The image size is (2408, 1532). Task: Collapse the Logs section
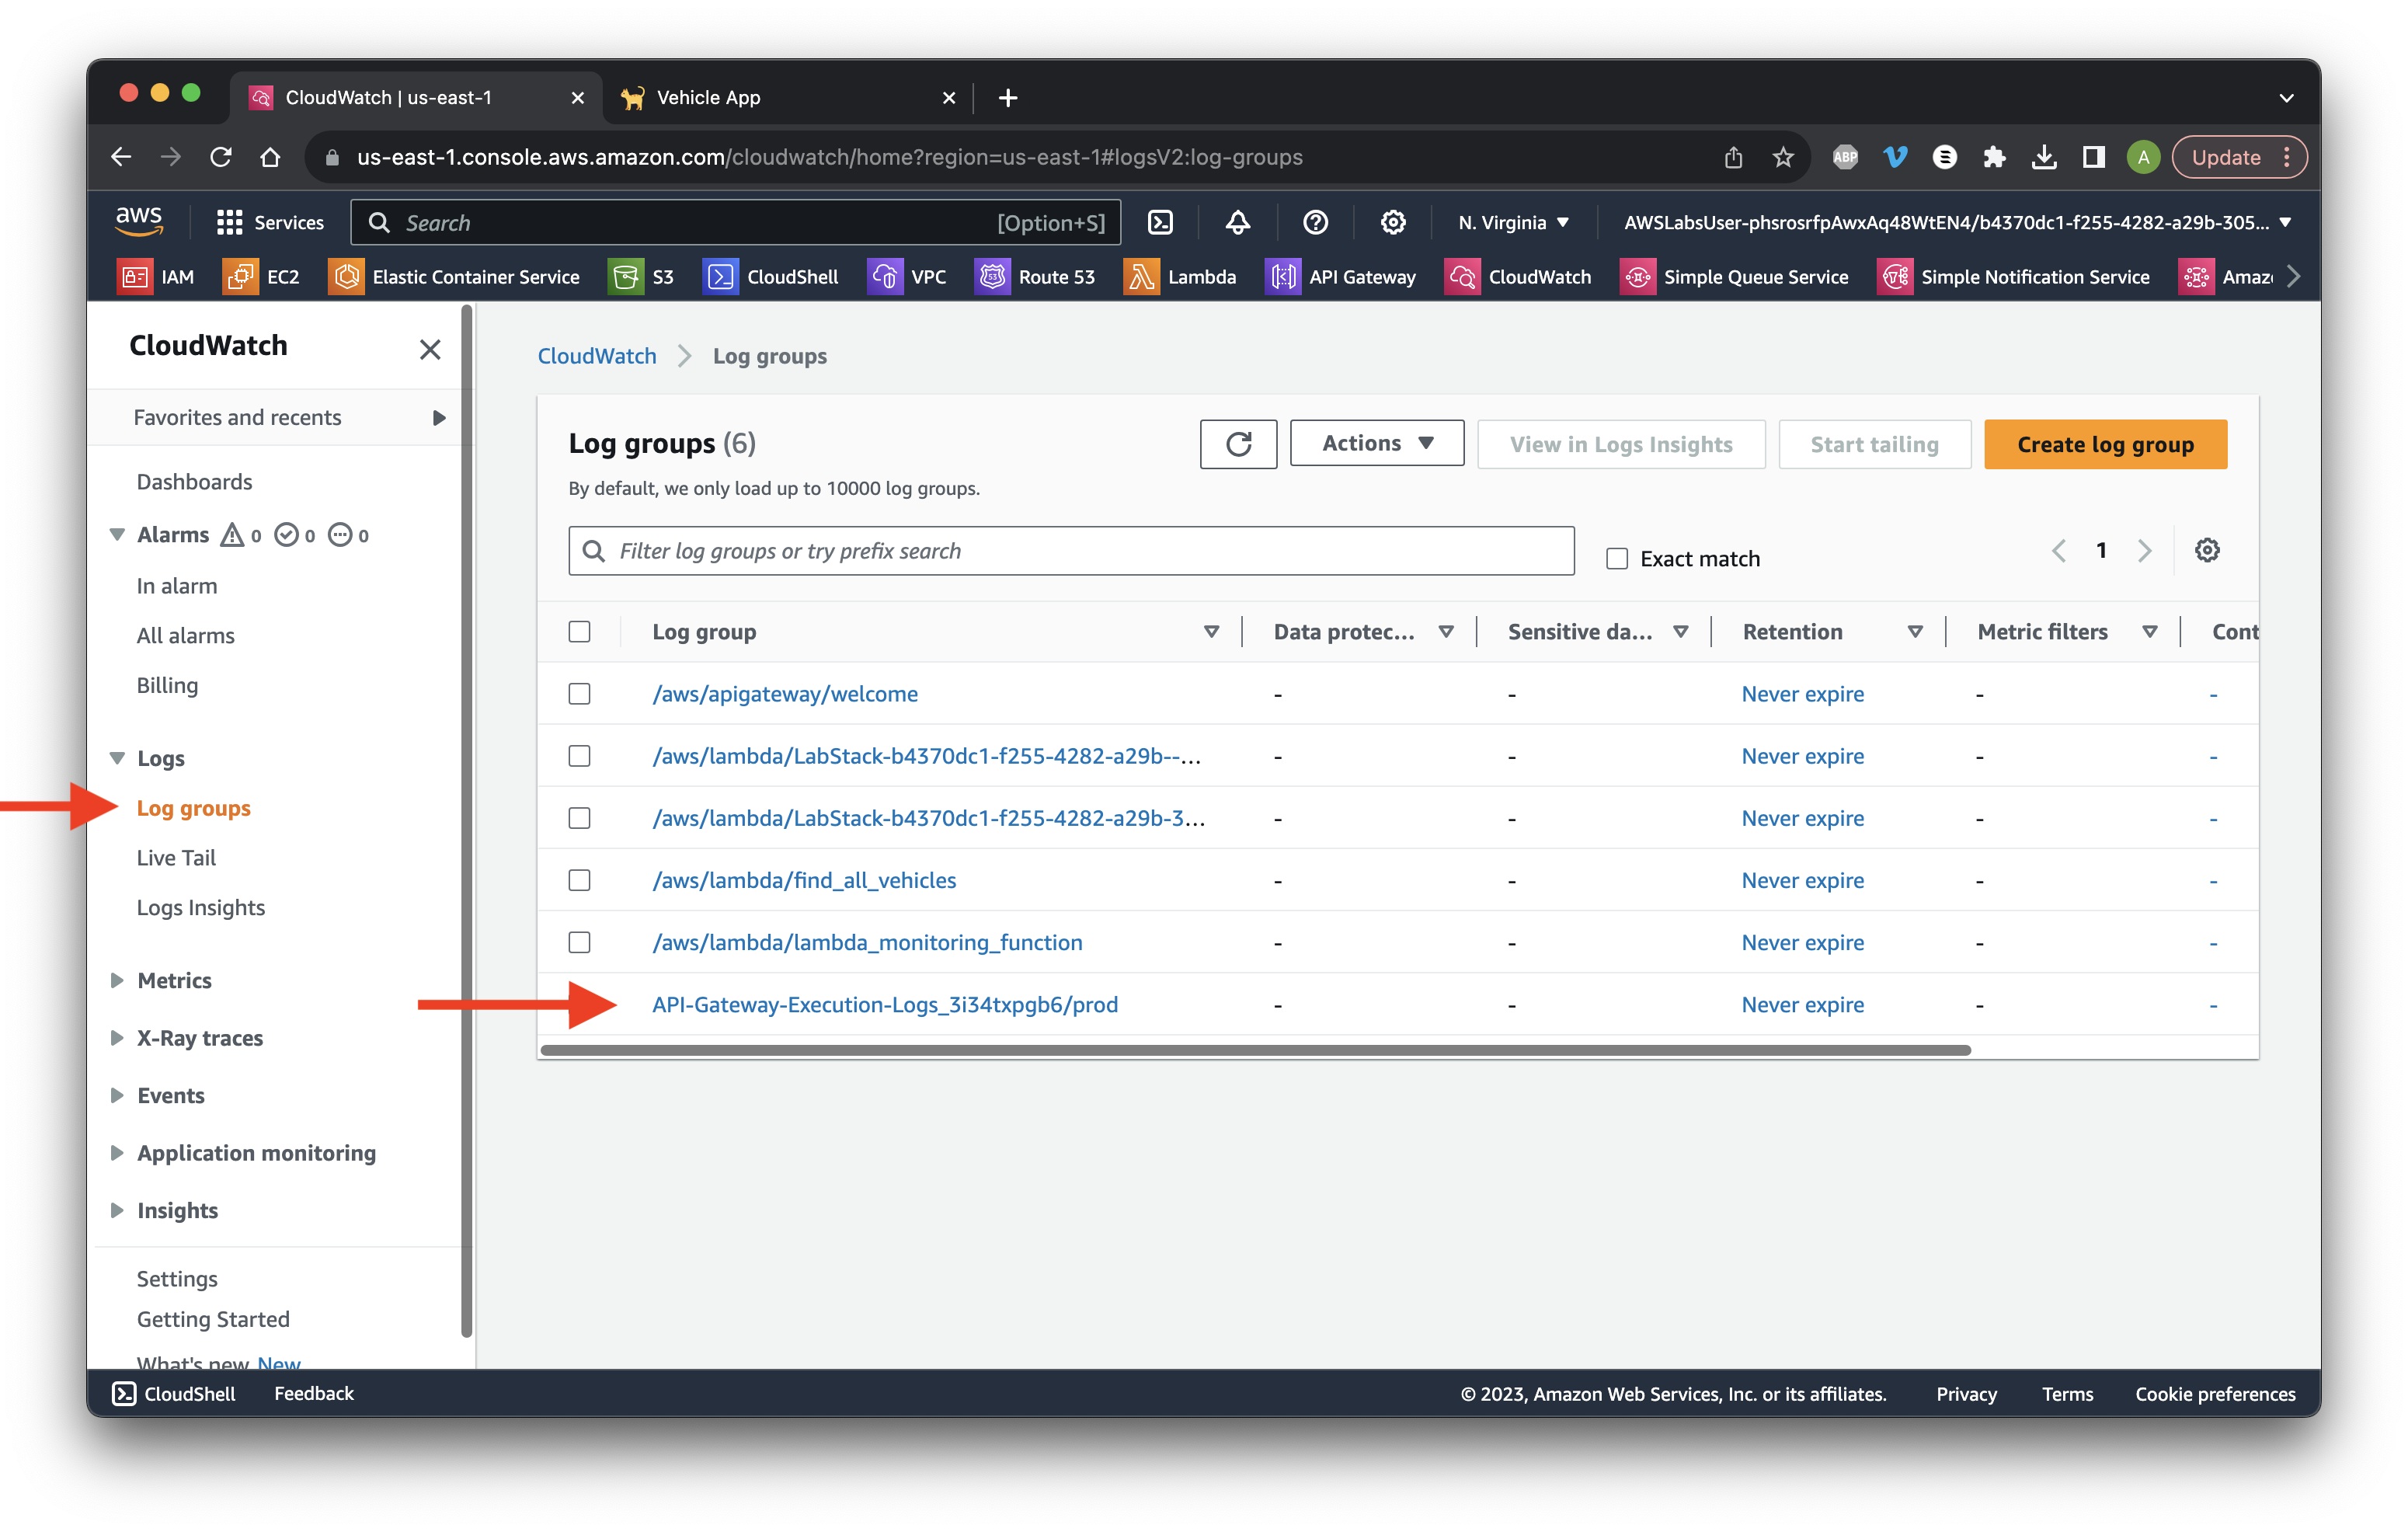click(117, 758)
